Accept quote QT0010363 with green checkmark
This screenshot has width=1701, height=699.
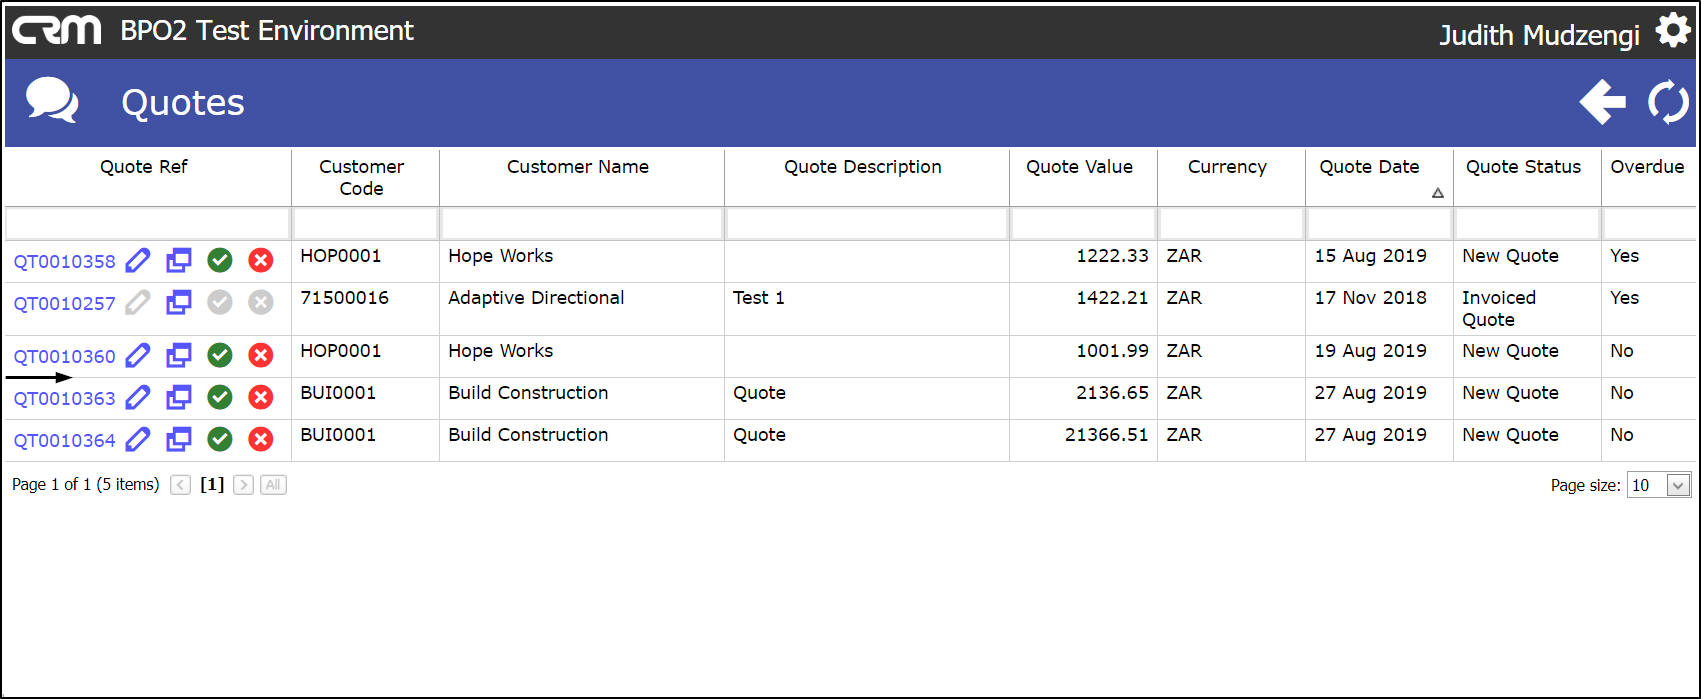(220, 397)
